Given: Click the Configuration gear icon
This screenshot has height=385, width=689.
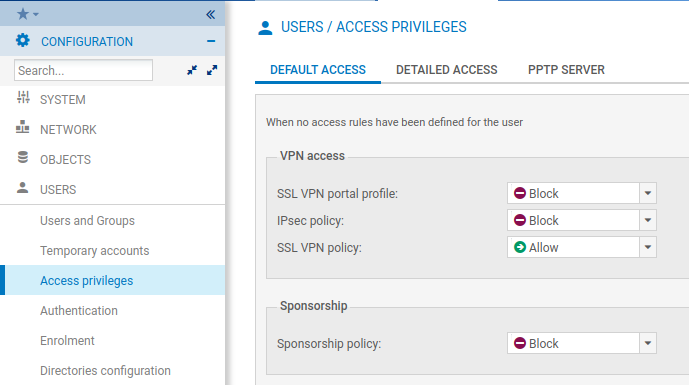Looking at the screenshot, I should point(23,41).
